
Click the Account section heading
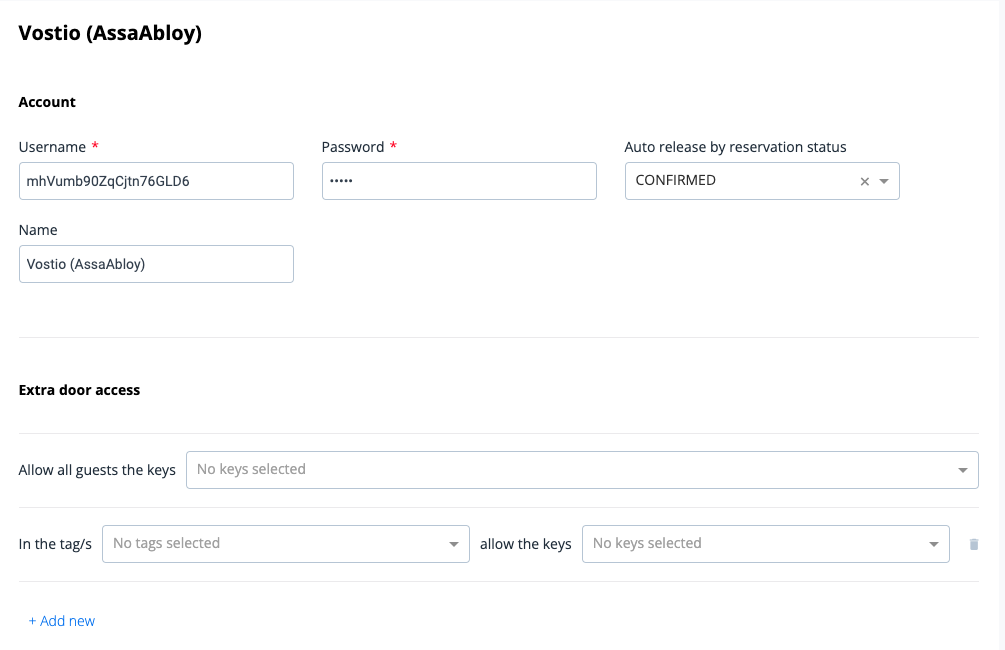tap(47, 102)
